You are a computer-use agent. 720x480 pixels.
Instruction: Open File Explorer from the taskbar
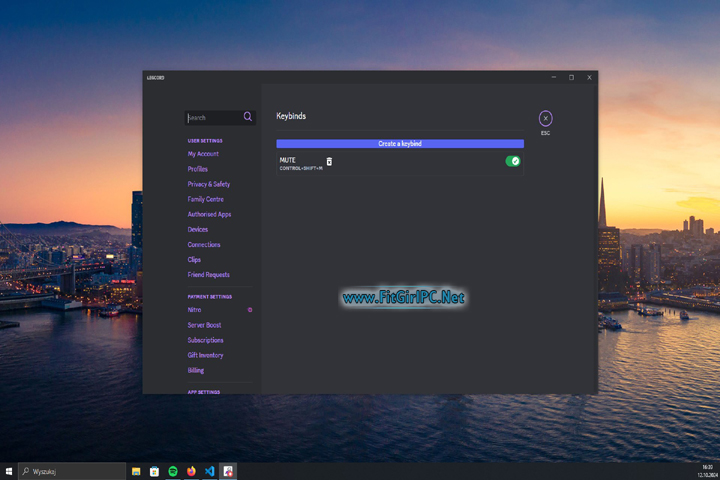tap(136, 471)
